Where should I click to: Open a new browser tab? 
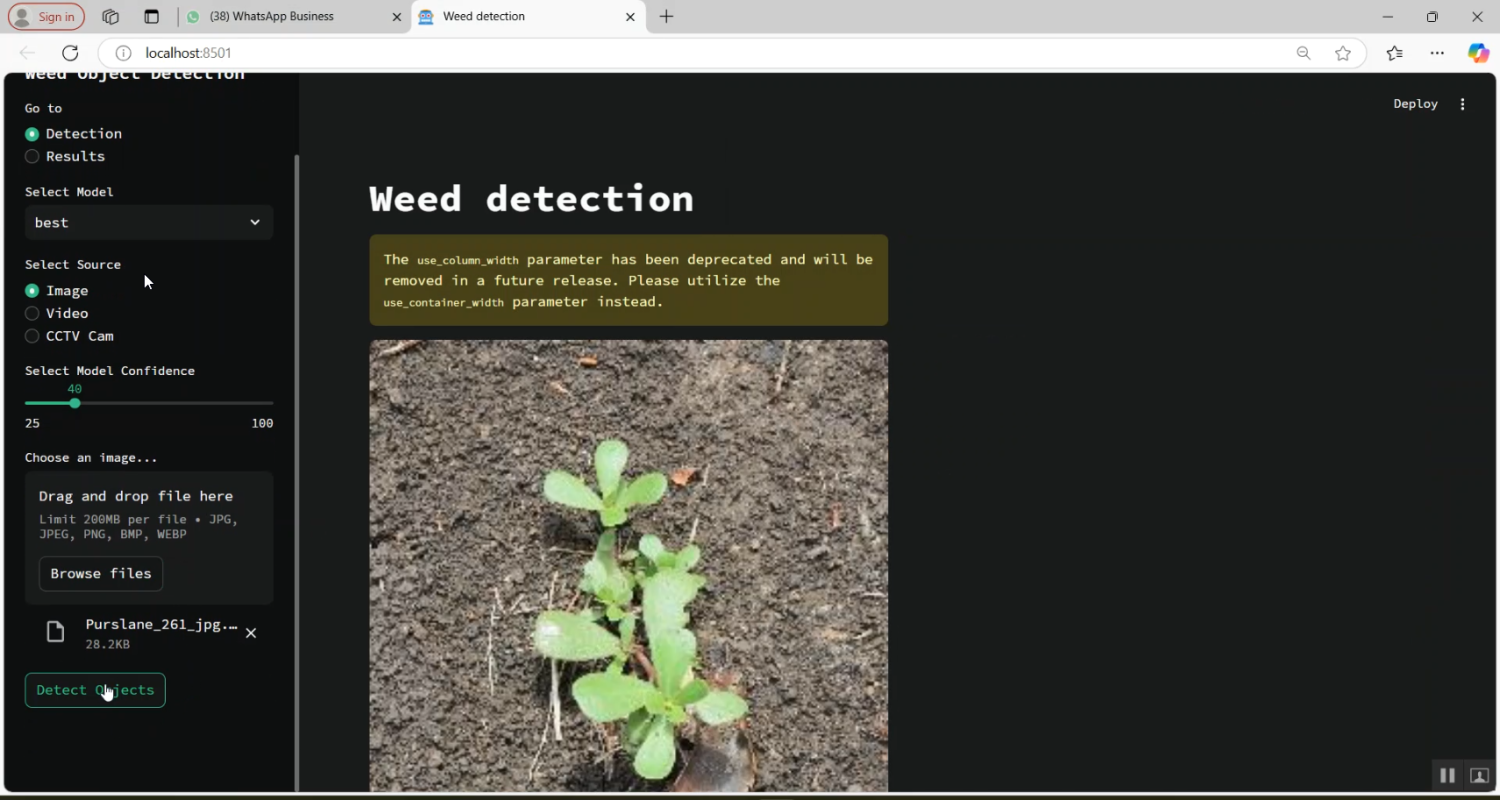coord(667,17)
